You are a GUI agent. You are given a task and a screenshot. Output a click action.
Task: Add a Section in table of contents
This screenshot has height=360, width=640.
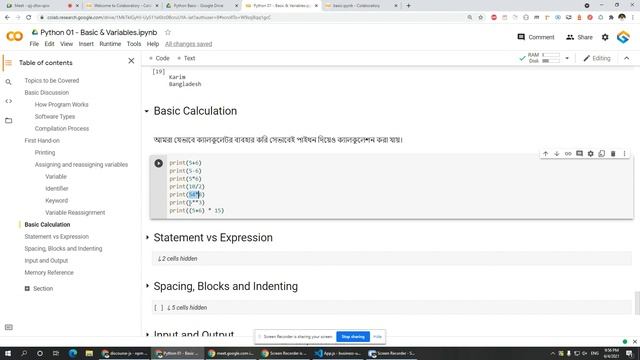point(39,289)
